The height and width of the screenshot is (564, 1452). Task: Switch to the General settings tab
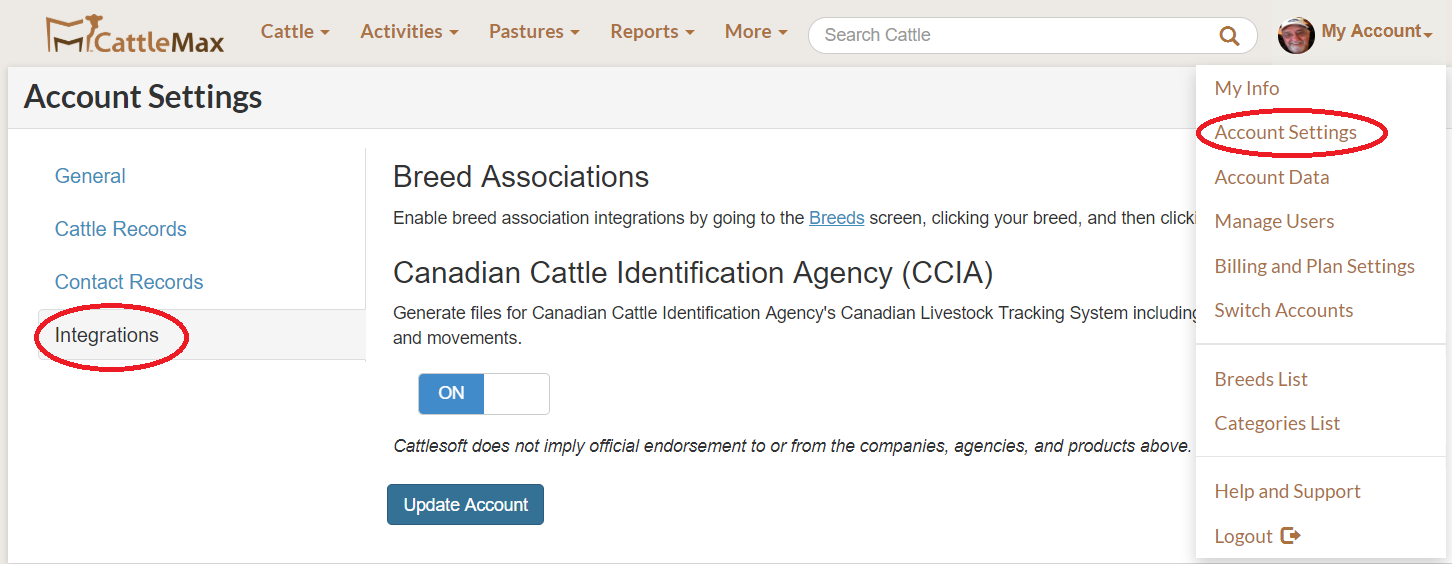(90, 176)
